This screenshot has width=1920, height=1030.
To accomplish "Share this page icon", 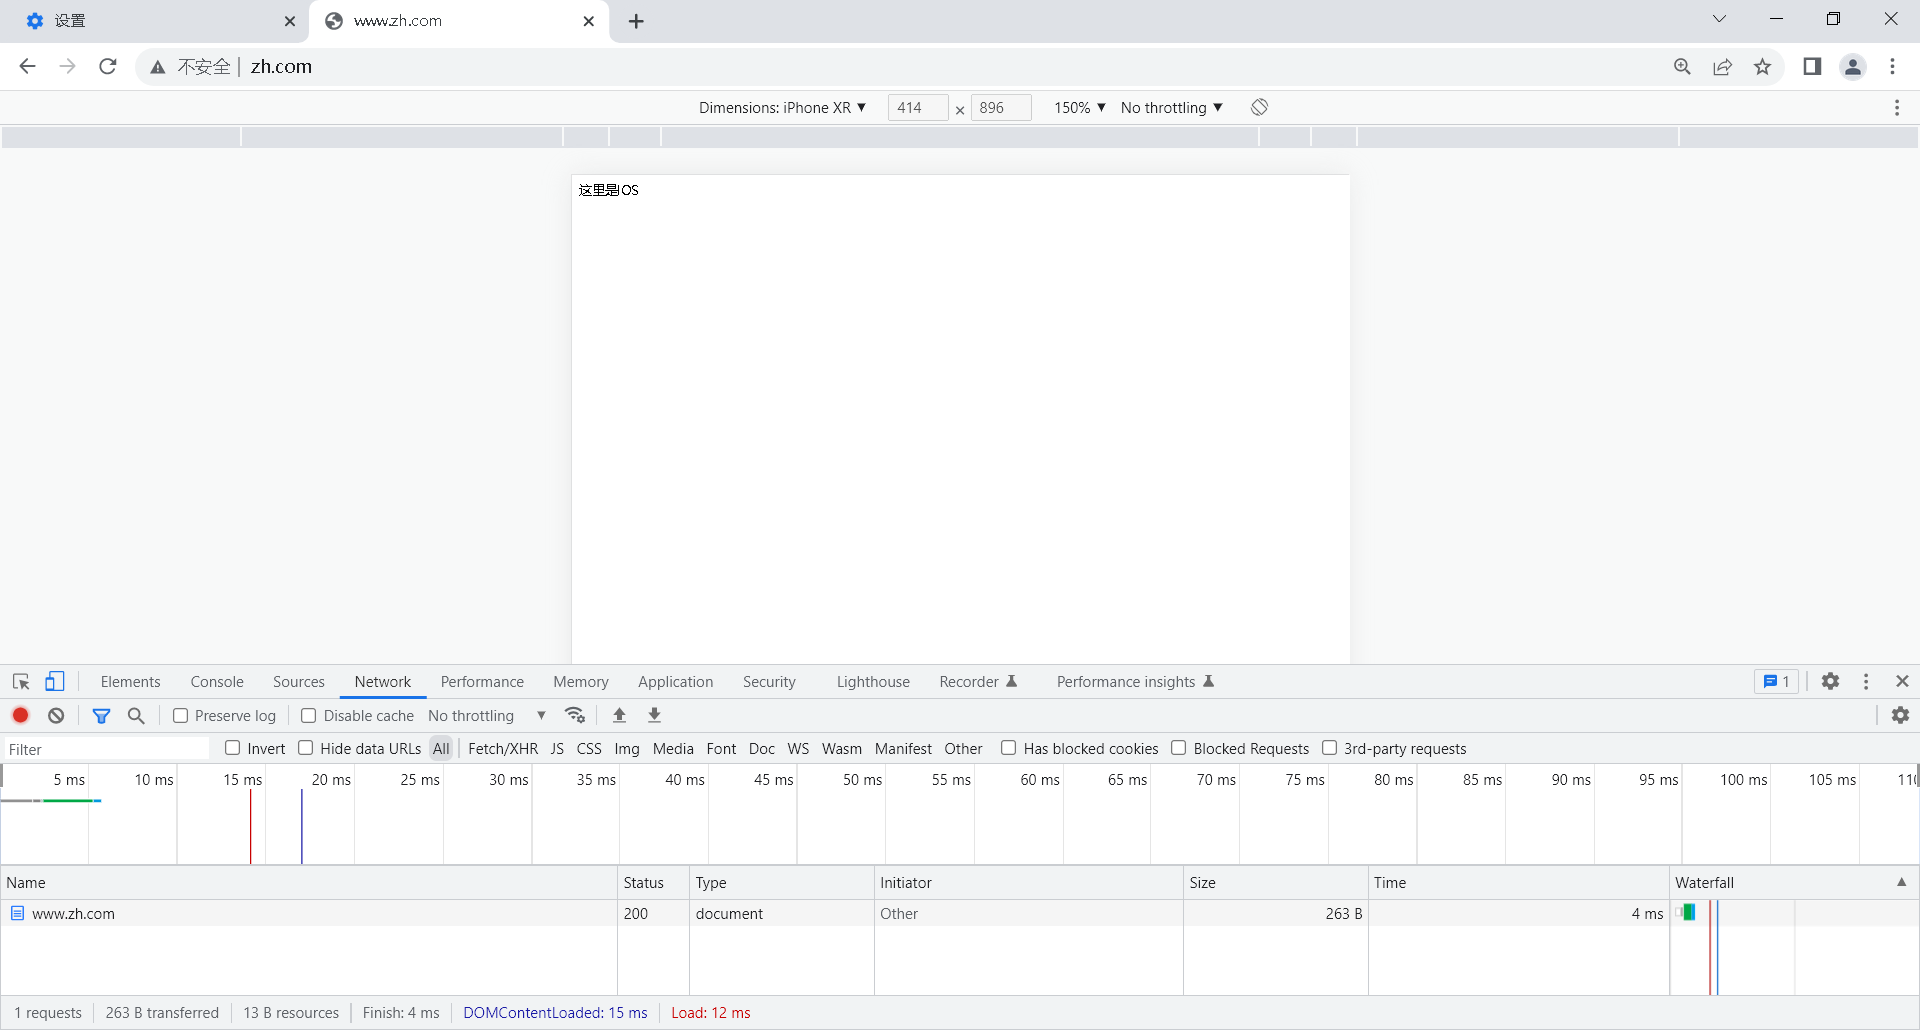I will 1722,67.
